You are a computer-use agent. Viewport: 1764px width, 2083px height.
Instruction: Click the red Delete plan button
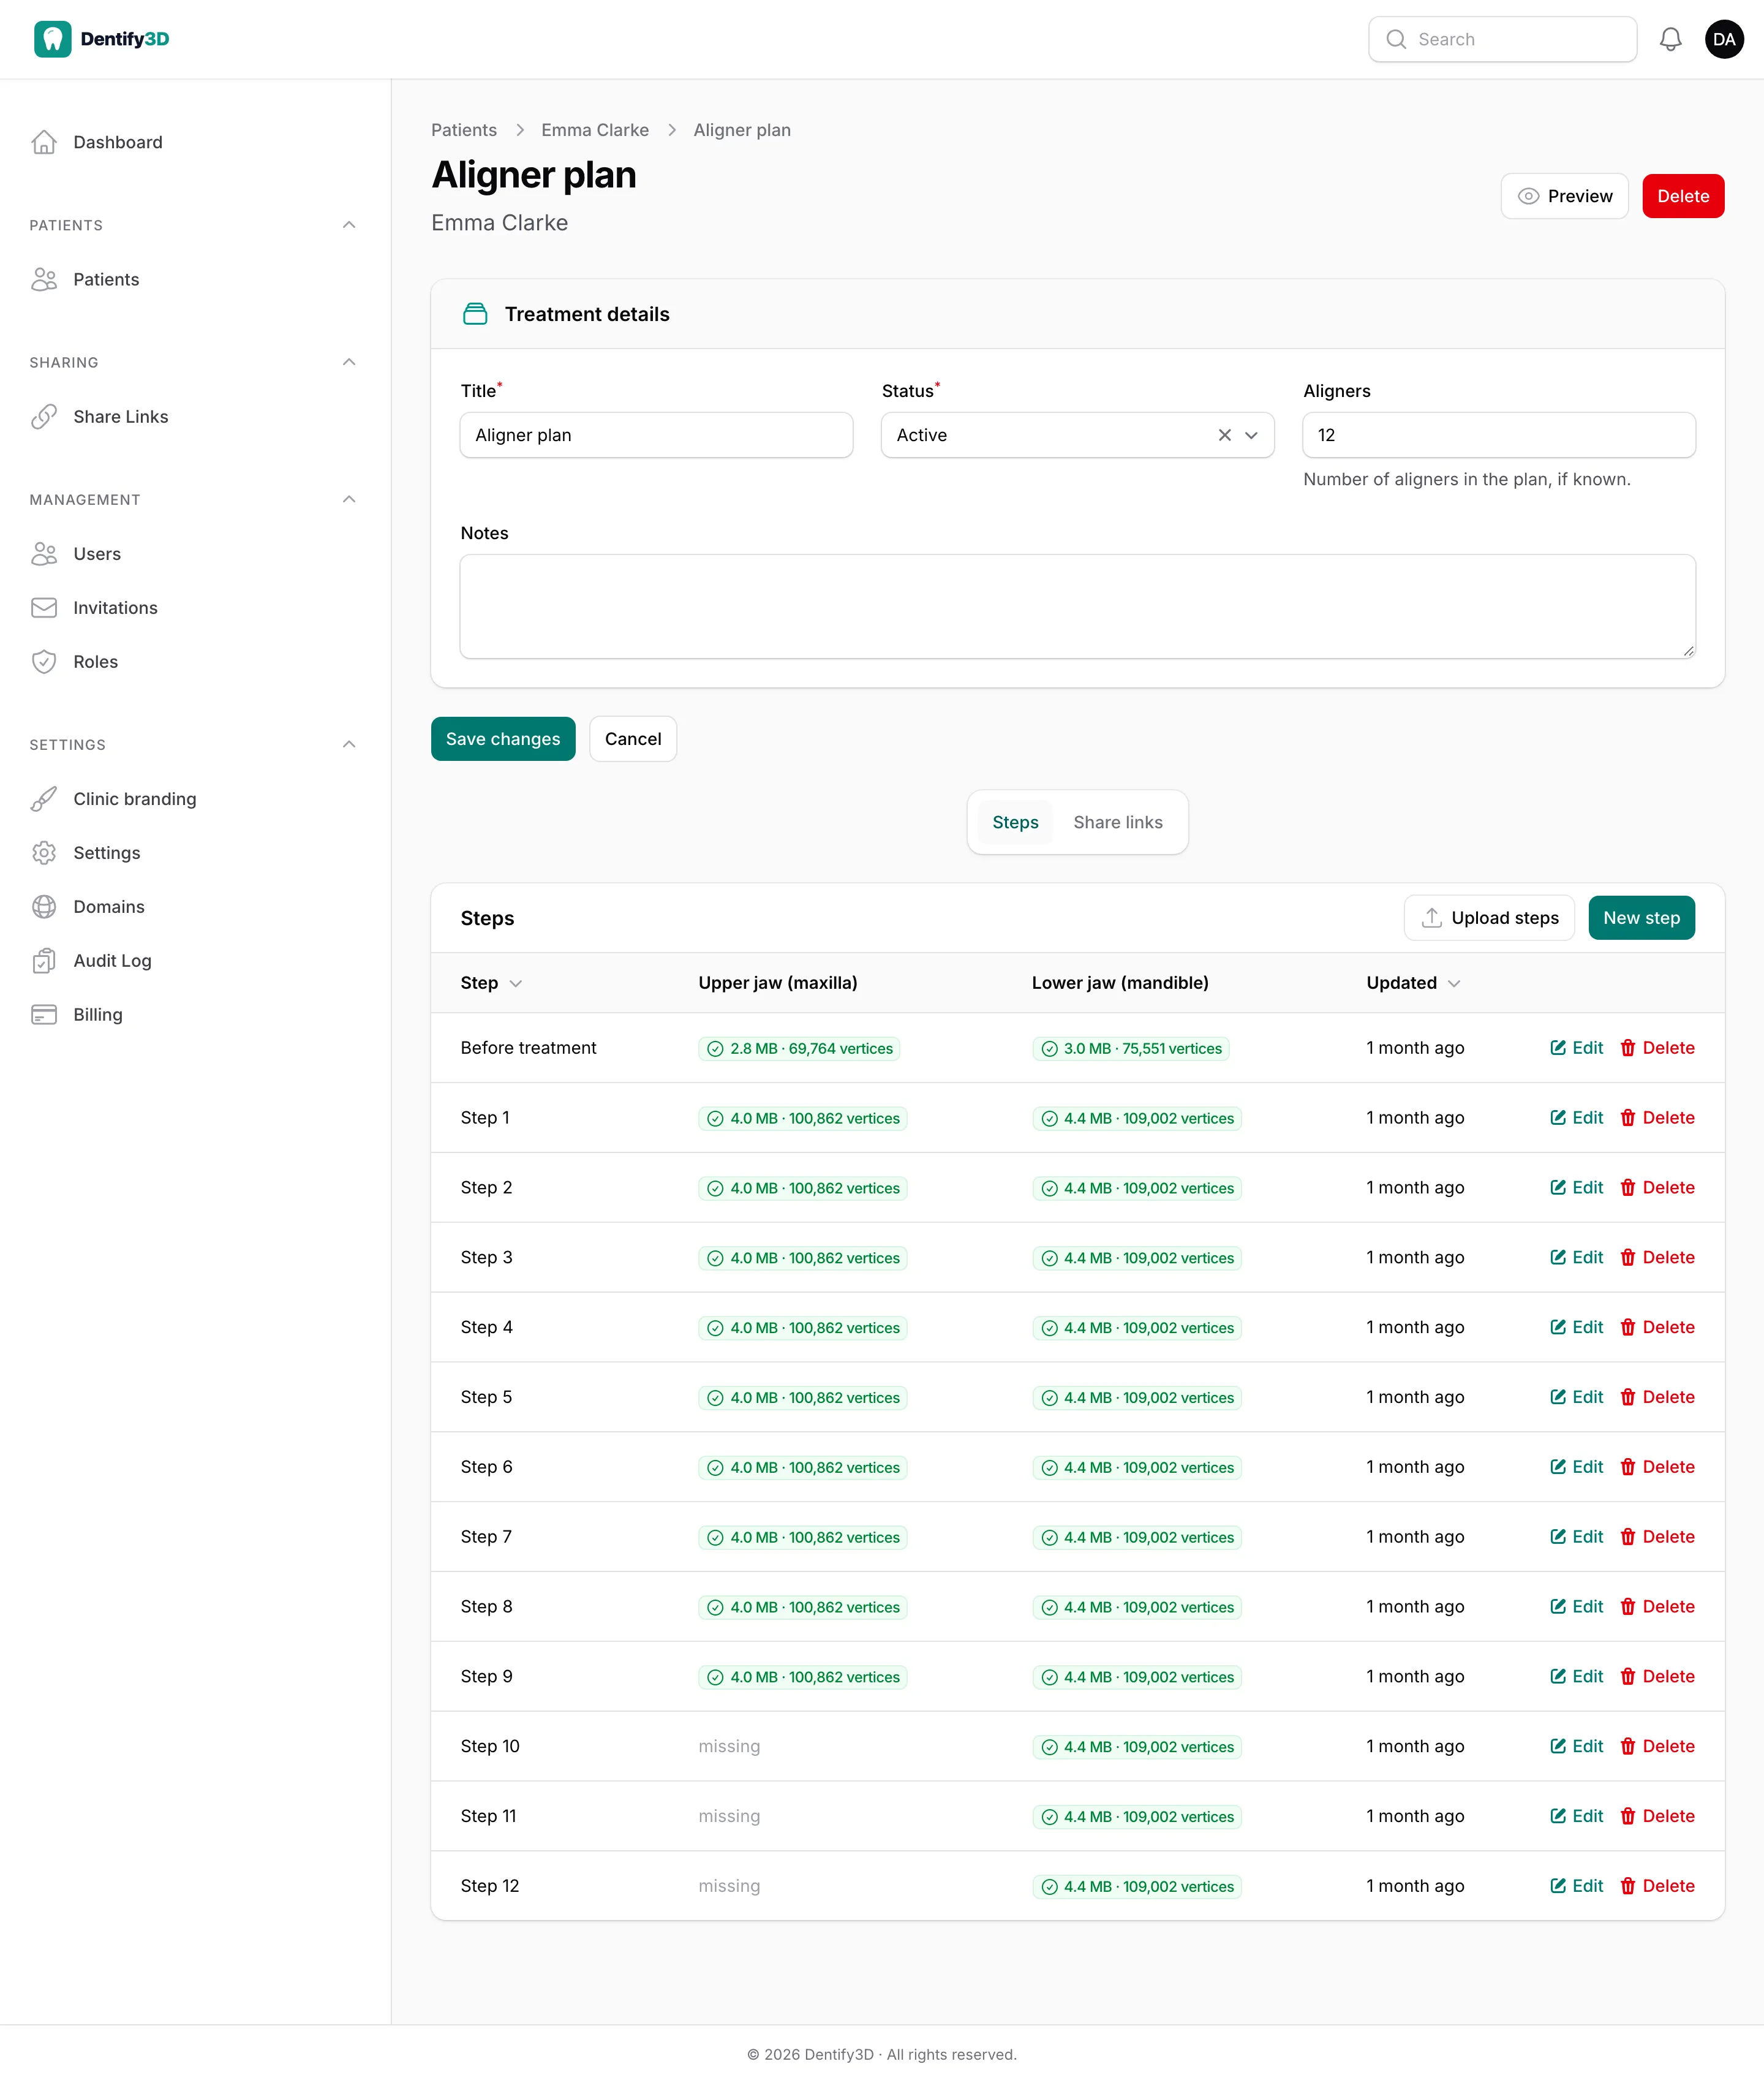1683,196
